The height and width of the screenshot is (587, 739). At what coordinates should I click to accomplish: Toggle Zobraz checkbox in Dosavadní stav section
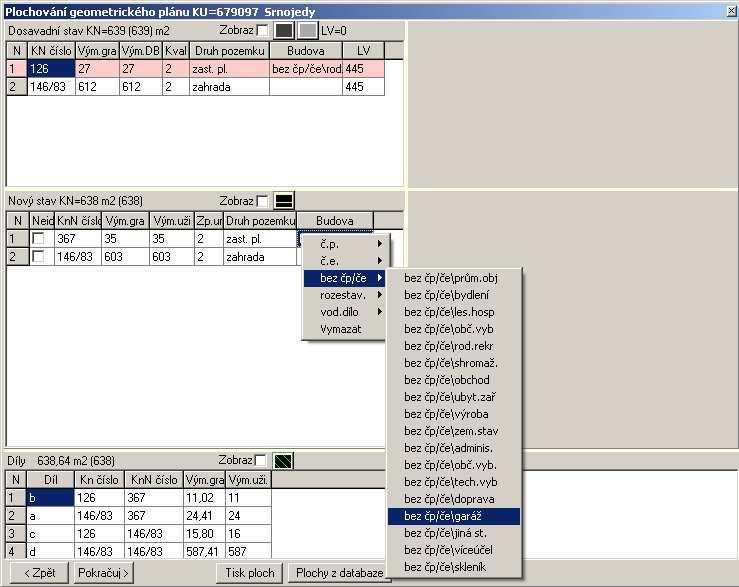click(x=262, y=31)
